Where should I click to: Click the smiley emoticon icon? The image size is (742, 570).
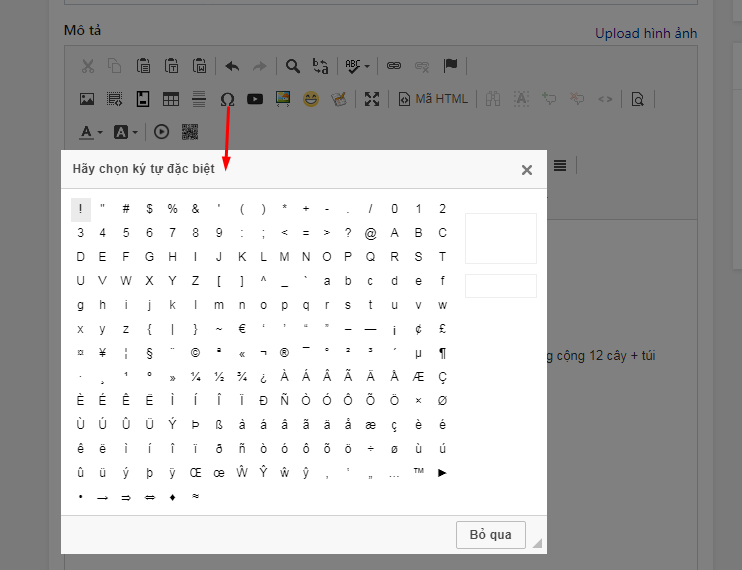(311, 99)
